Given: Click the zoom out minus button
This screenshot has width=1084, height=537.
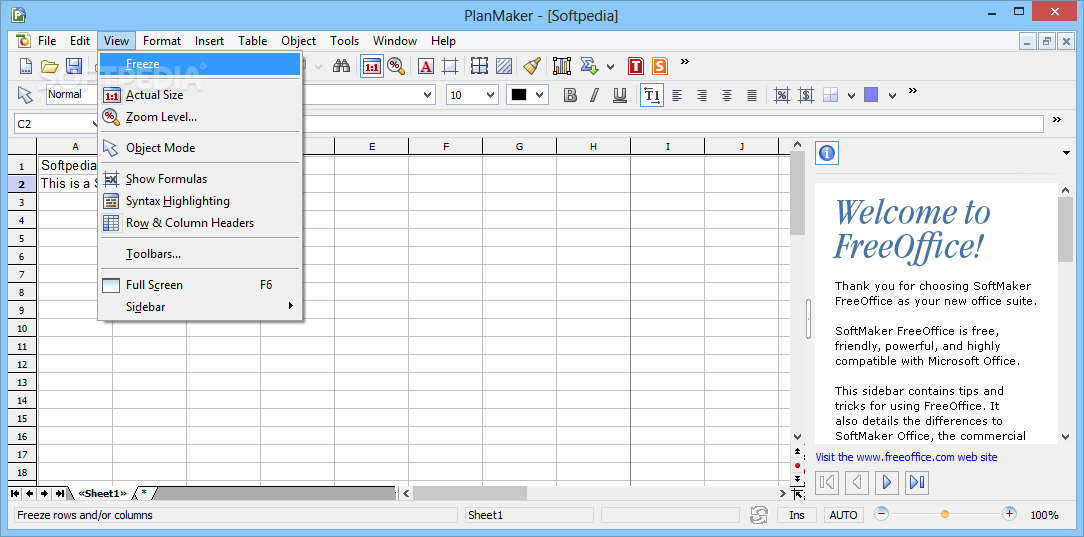Looking at the screenshot, I should (x=881, y=514).
